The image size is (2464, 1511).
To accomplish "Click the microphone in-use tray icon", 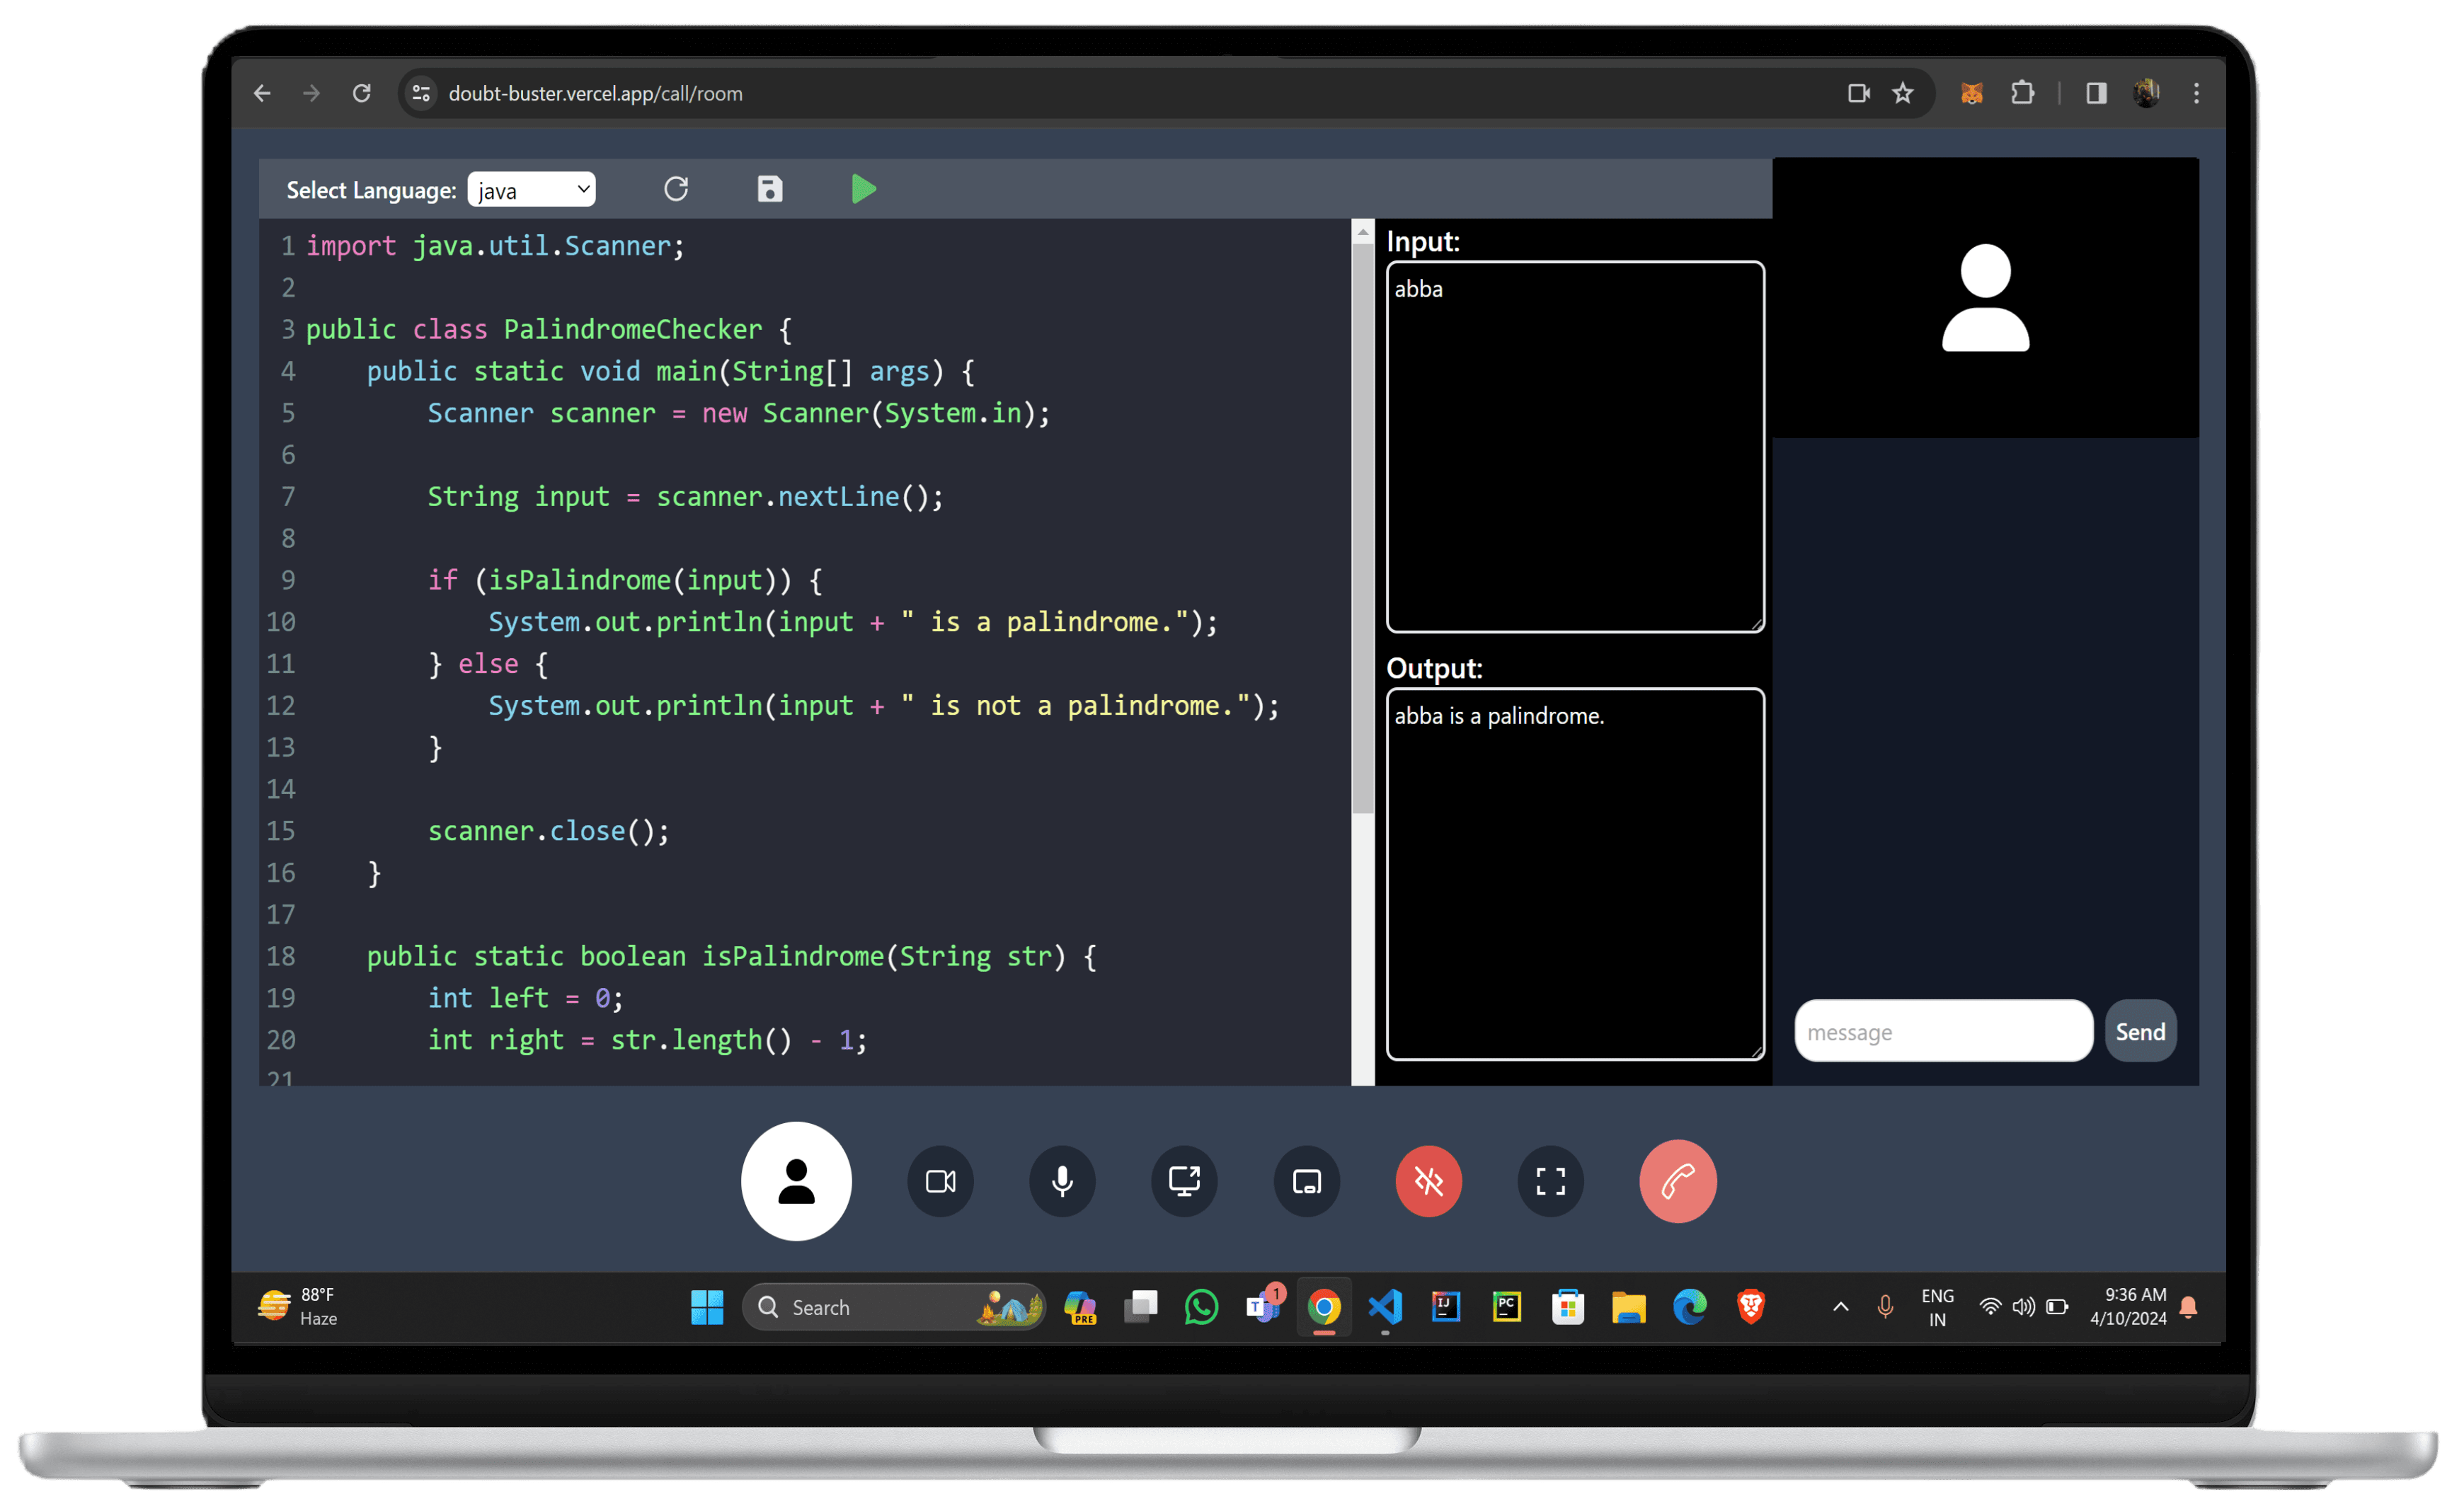I will [x=1885, y=1307].
